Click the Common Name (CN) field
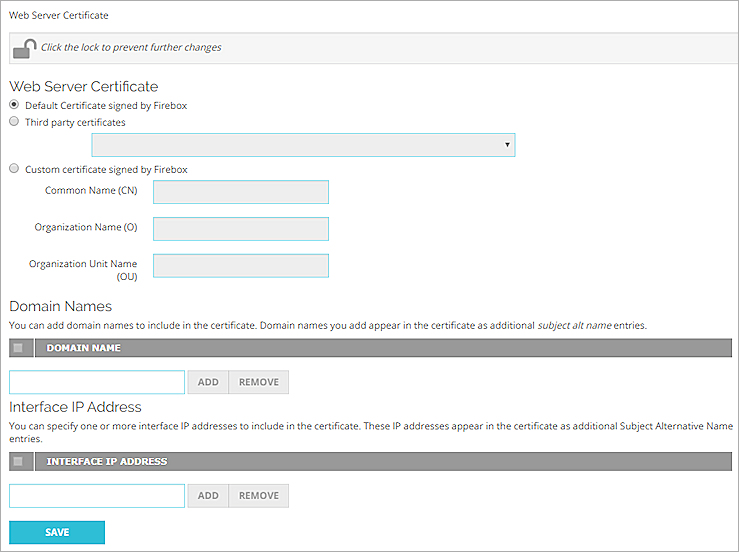Viewport: 739px width, 552px height. pyautogui.click(x=240, y=192)
